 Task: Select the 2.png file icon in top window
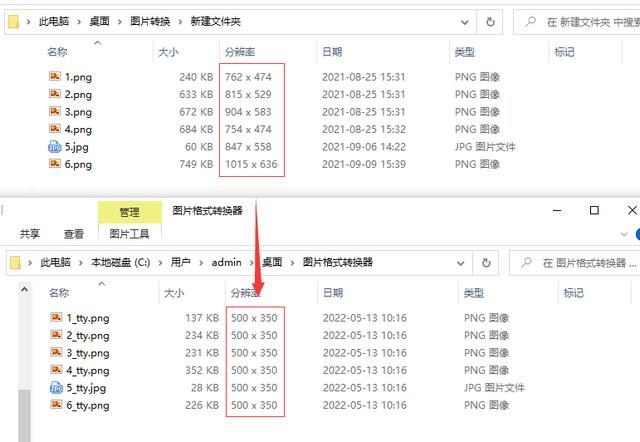pyautogui.click(x=55, y=94)
